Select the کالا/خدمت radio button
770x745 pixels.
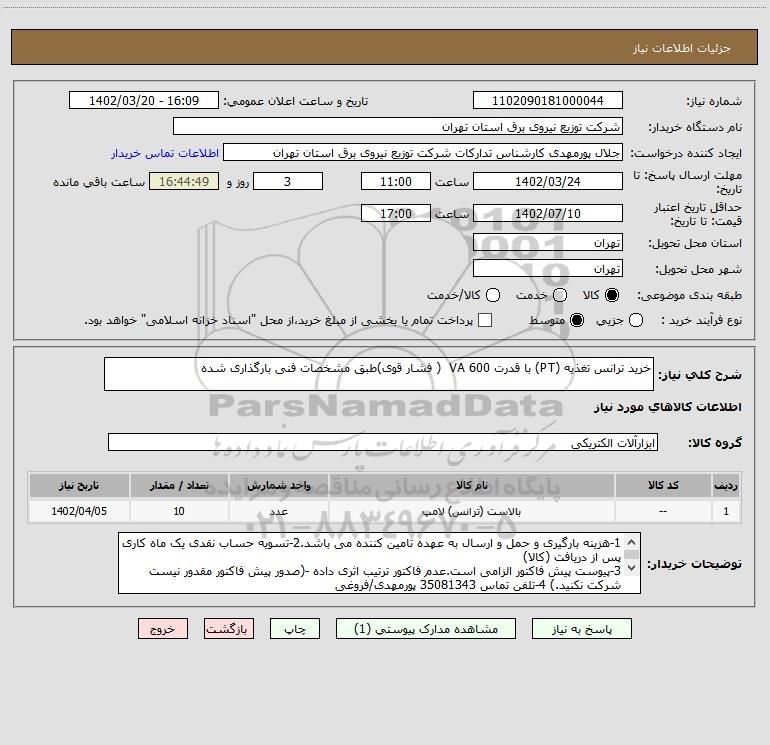[493, 295]
